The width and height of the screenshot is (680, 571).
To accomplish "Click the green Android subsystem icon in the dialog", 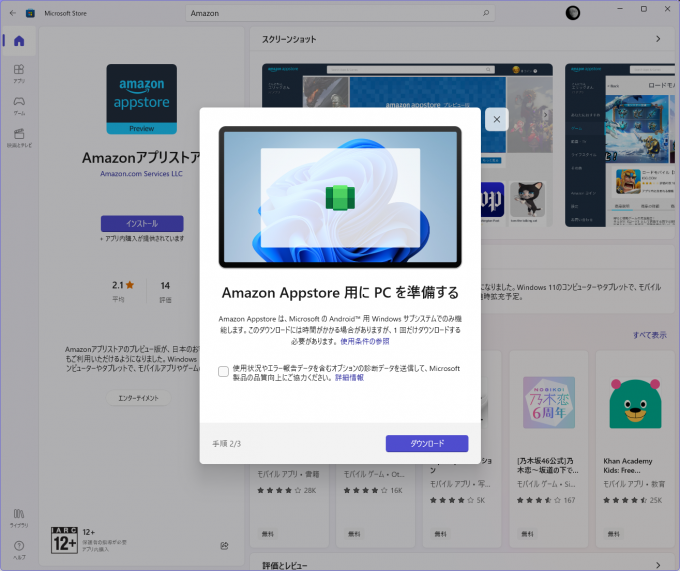I will point(340,198).
